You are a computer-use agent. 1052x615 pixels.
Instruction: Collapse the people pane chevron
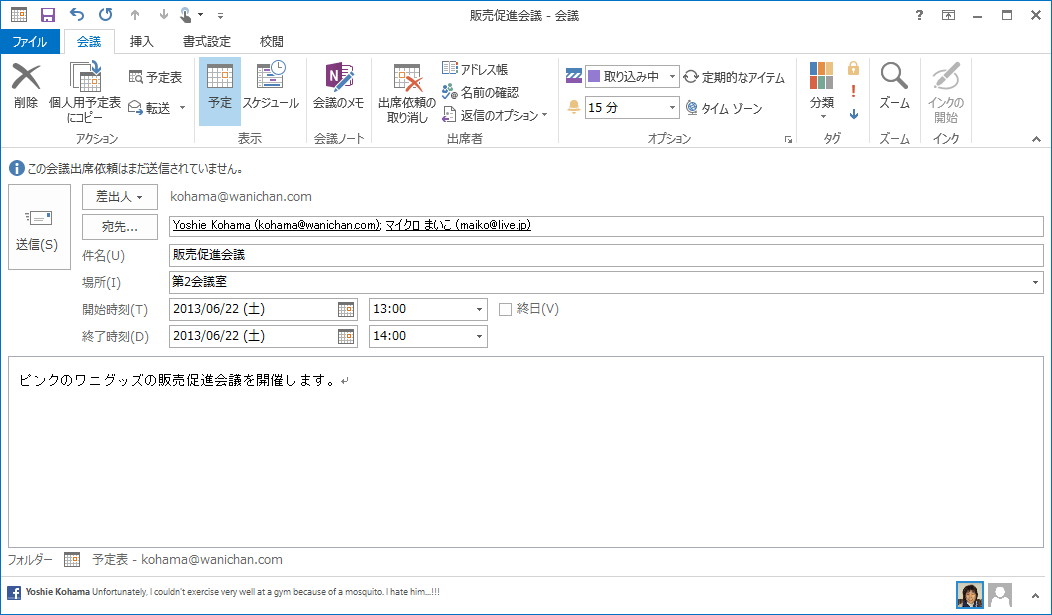click(1036, 595)
